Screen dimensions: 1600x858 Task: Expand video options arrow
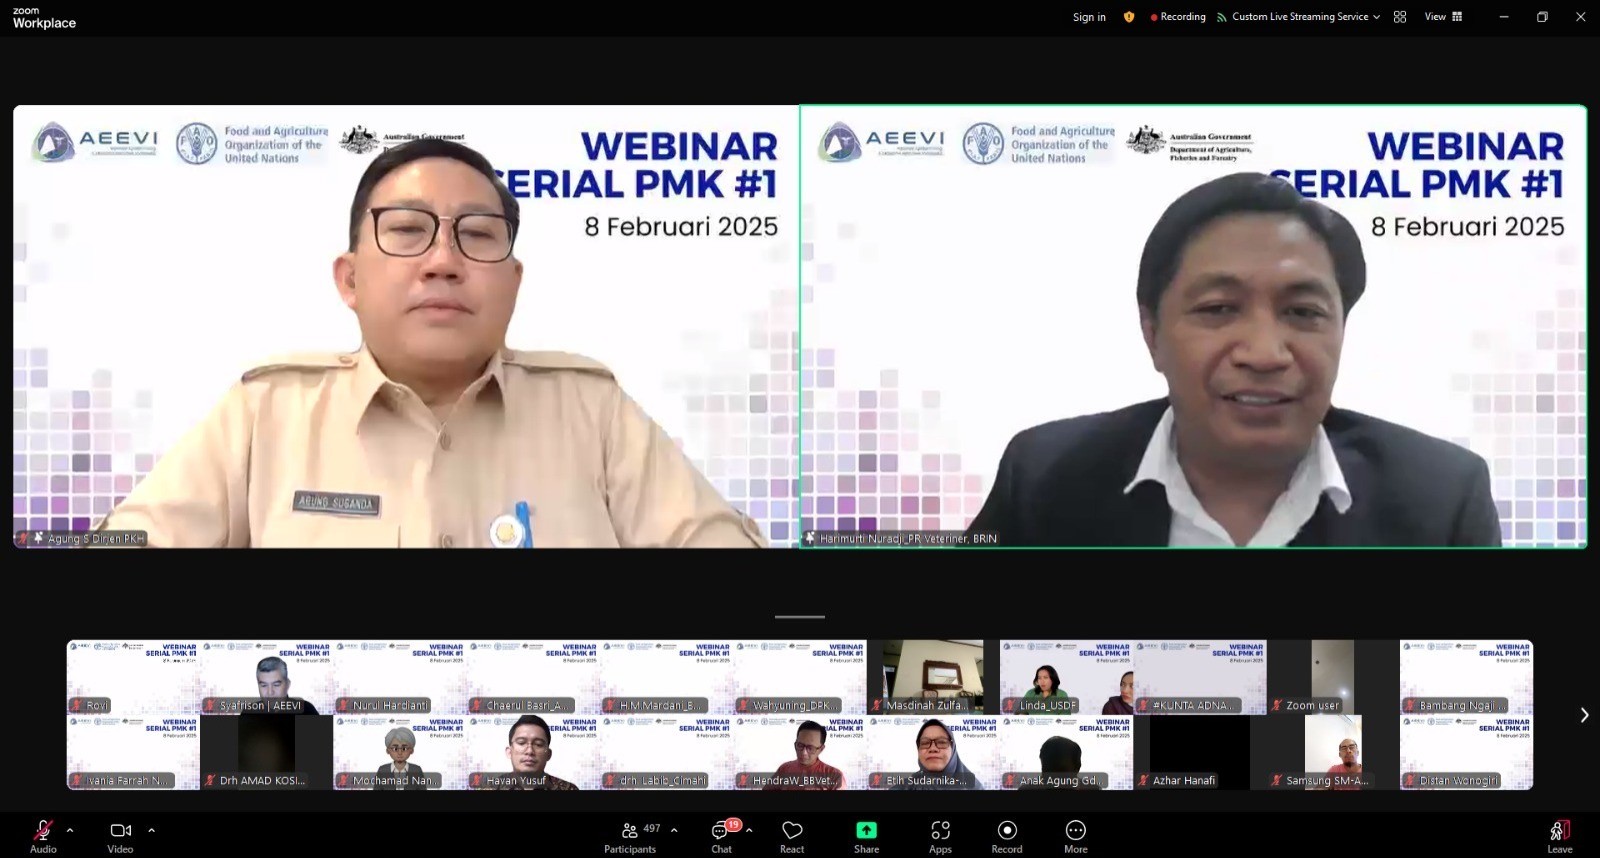[152, 830]
